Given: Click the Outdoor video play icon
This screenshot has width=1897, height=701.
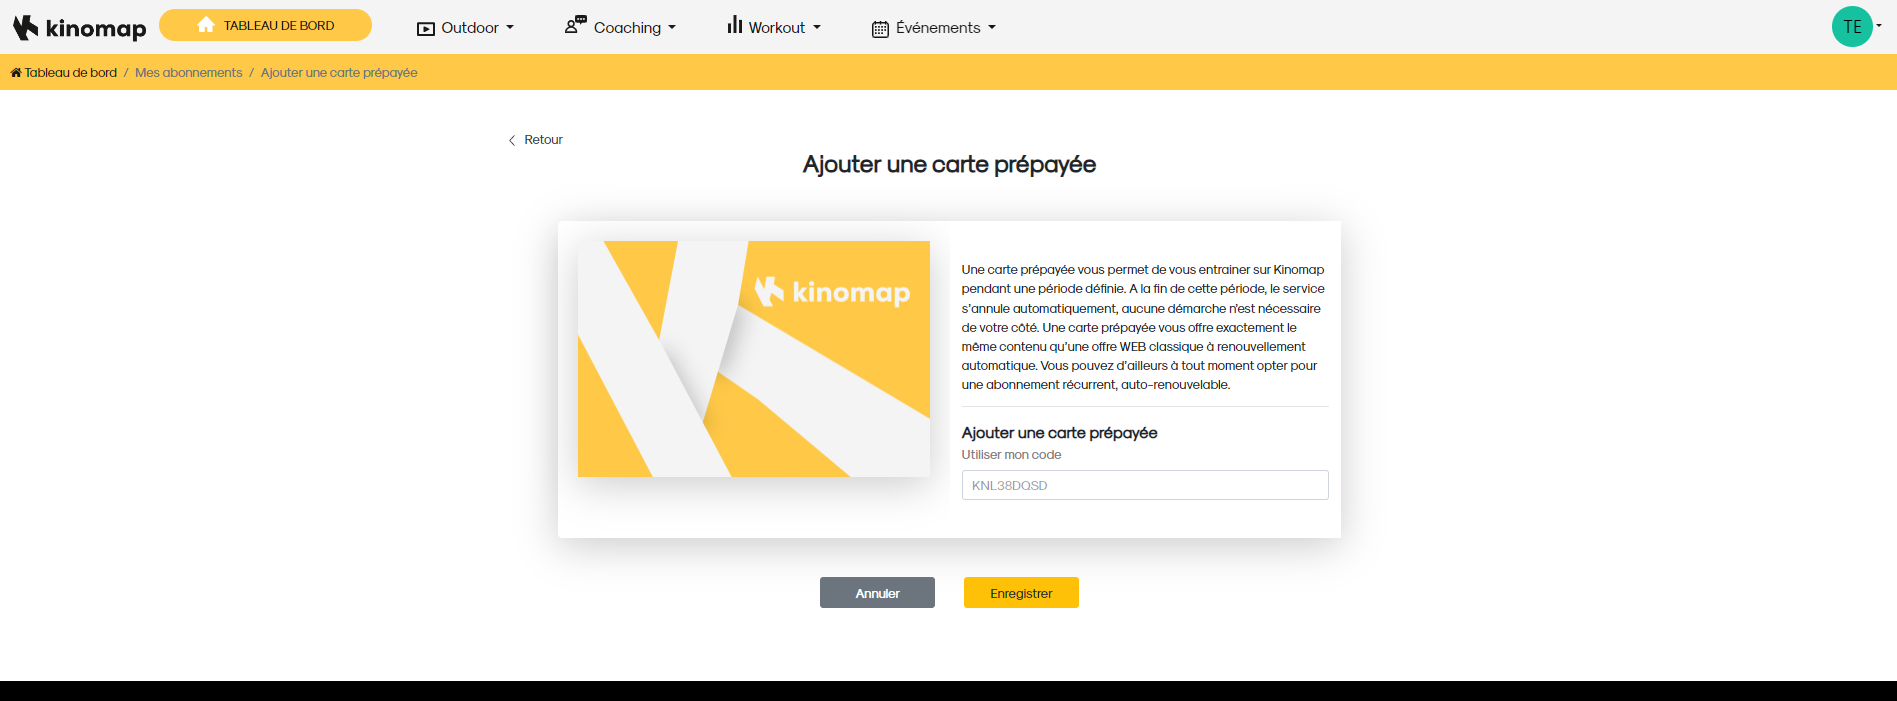Looking at the screenshot, I should (x=425, y=29).
